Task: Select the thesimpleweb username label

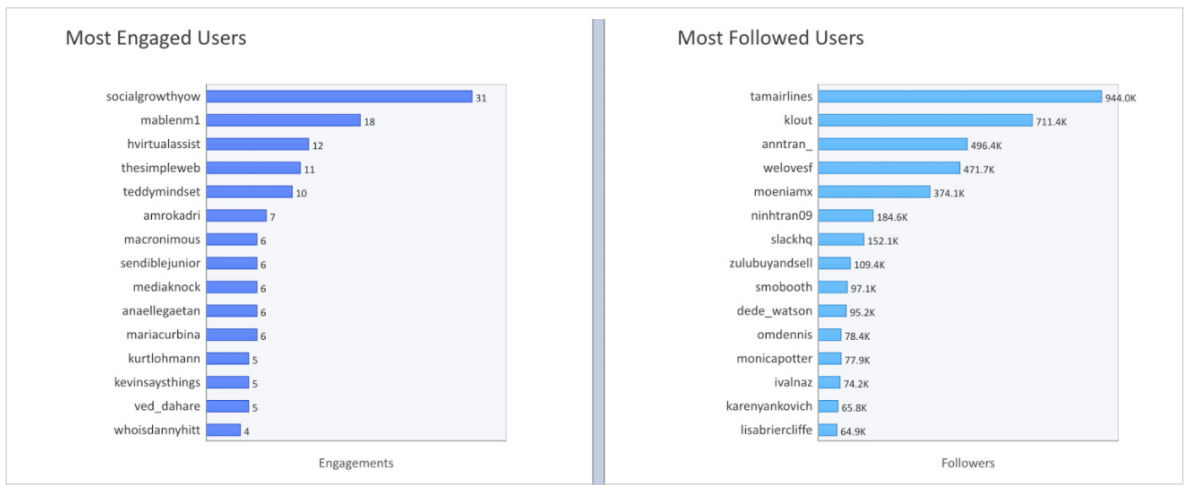Action: pos(161,168)
